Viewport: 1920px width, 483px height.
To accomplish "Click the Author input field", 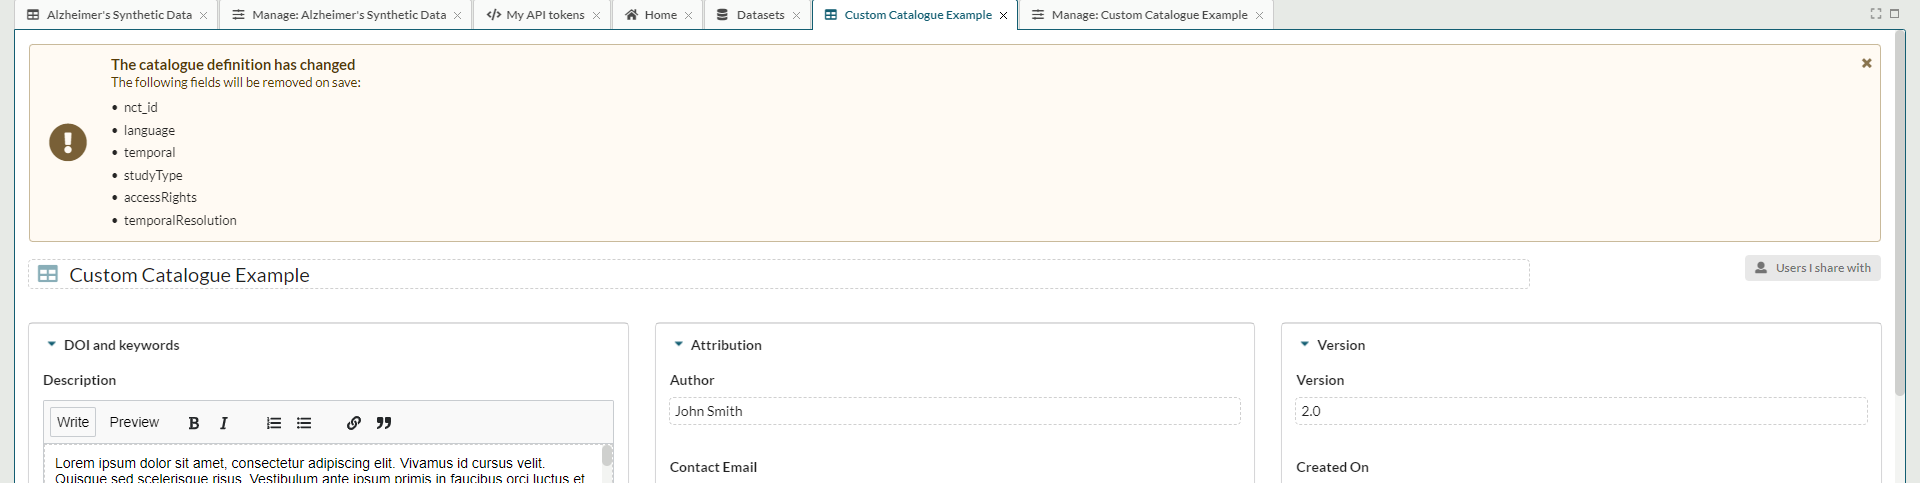I will point(954,411).
